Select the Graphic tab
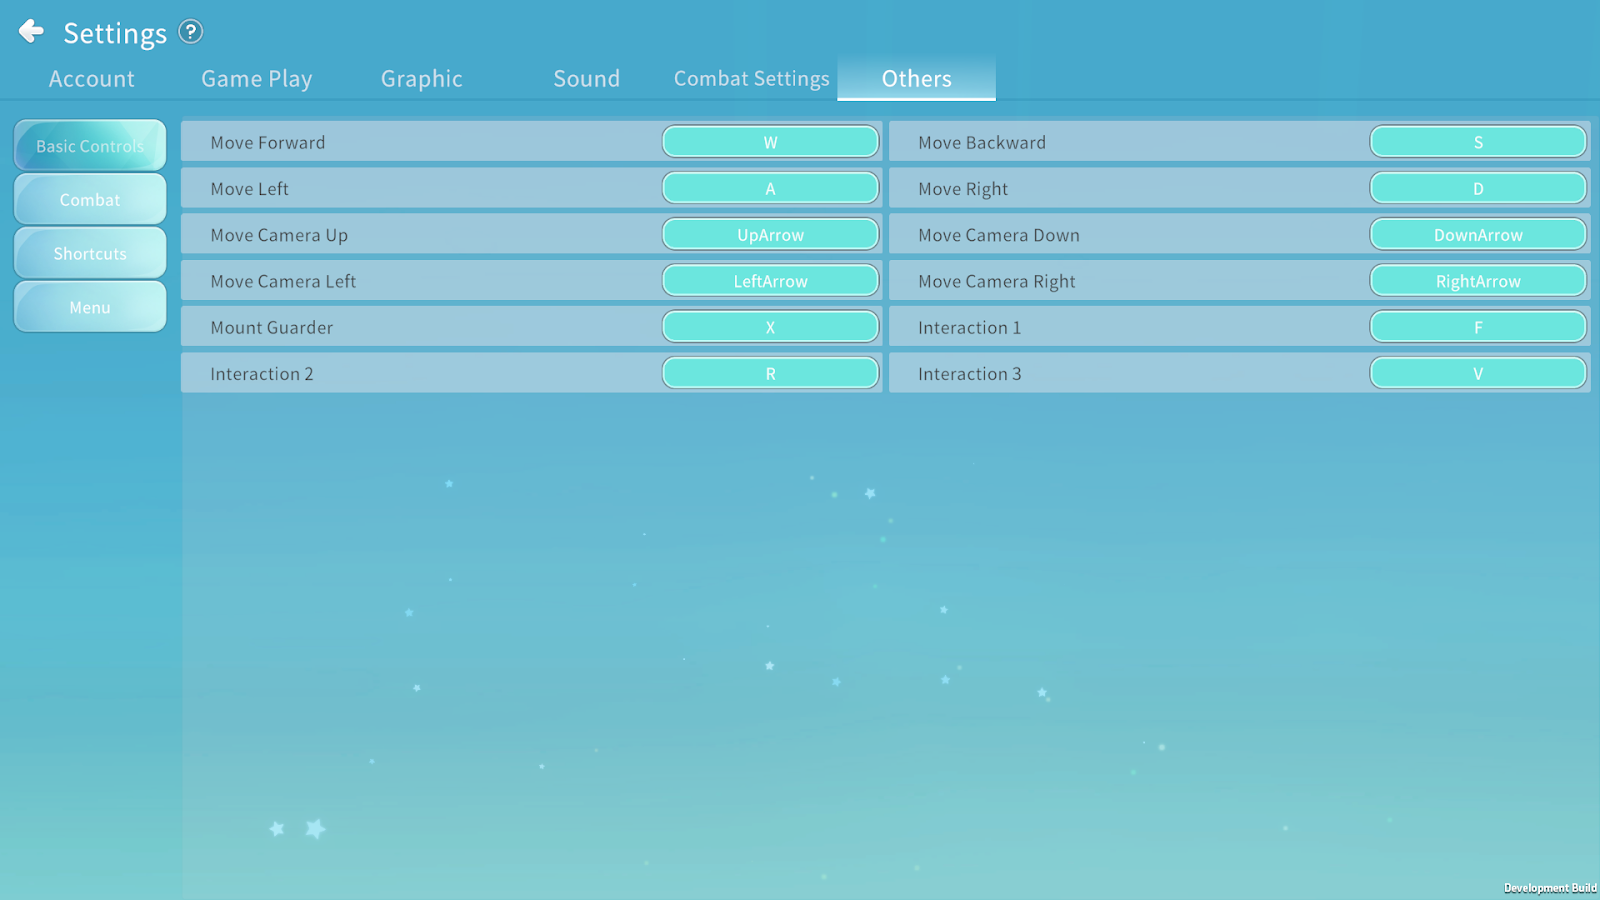 tap(421, 79)
